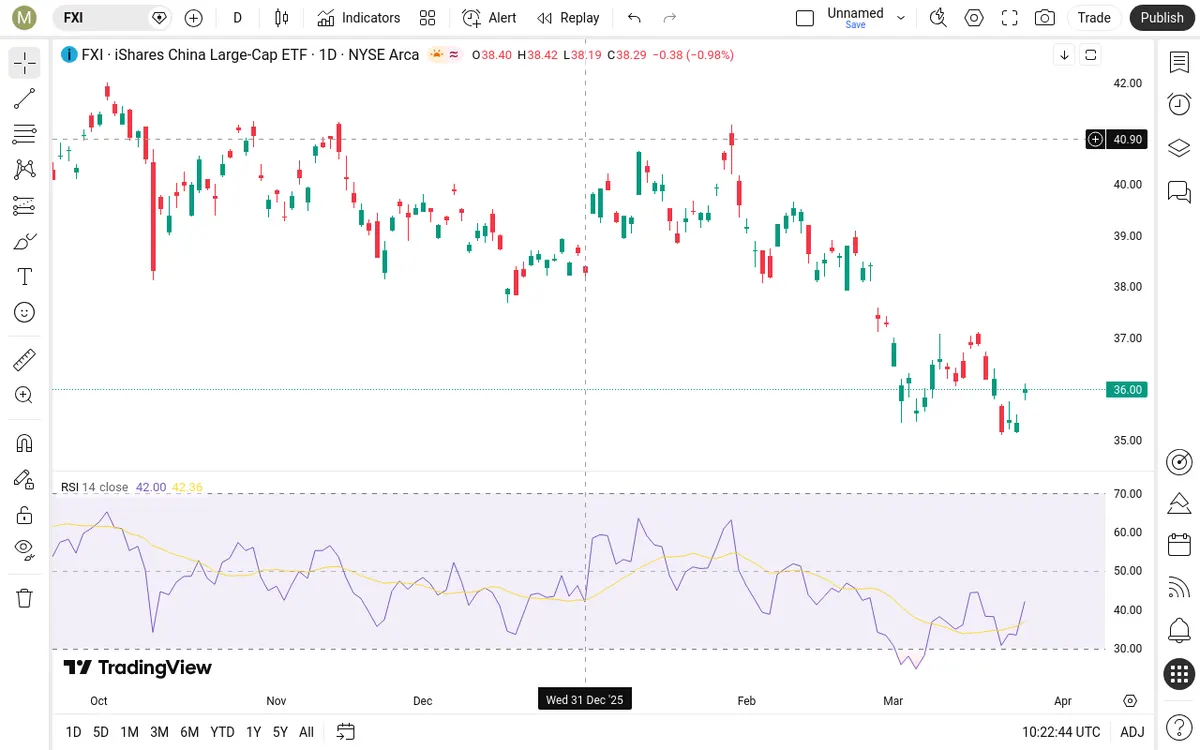This screenshot has width=1200, height=750.
Task: Open indicator templates grid
Action: coord(428,17)
